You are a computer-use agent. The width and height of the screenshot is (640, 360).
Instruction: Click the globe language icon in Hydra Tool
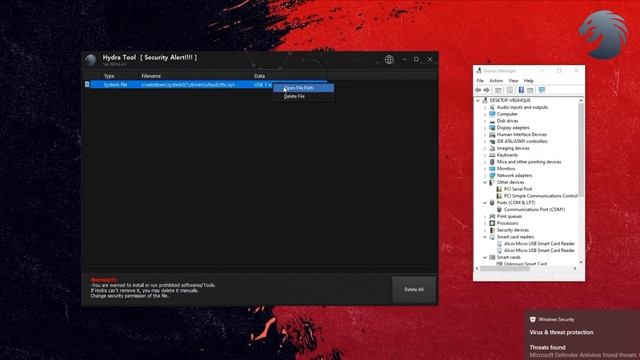point(389,60)
